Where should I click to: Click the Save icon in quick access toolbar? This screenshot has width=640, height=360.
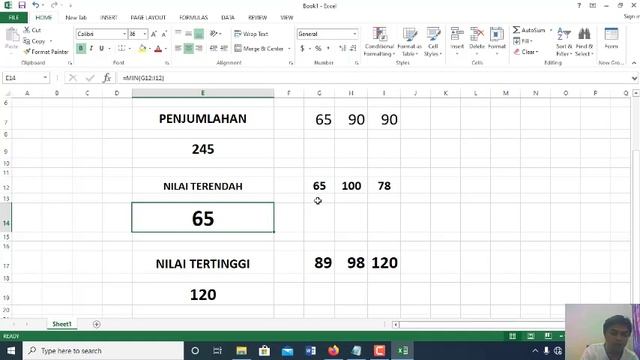tap(22, 5)
